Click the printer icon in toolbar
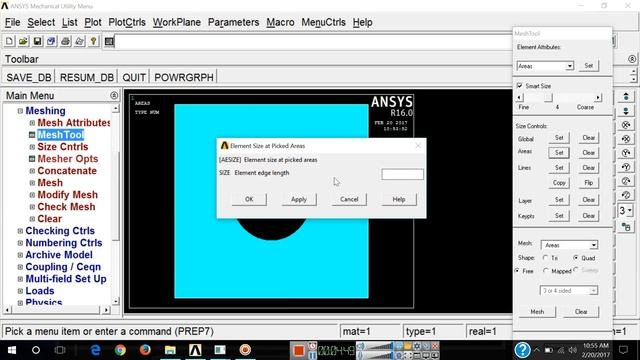The image size is (640, 360). 65,41
